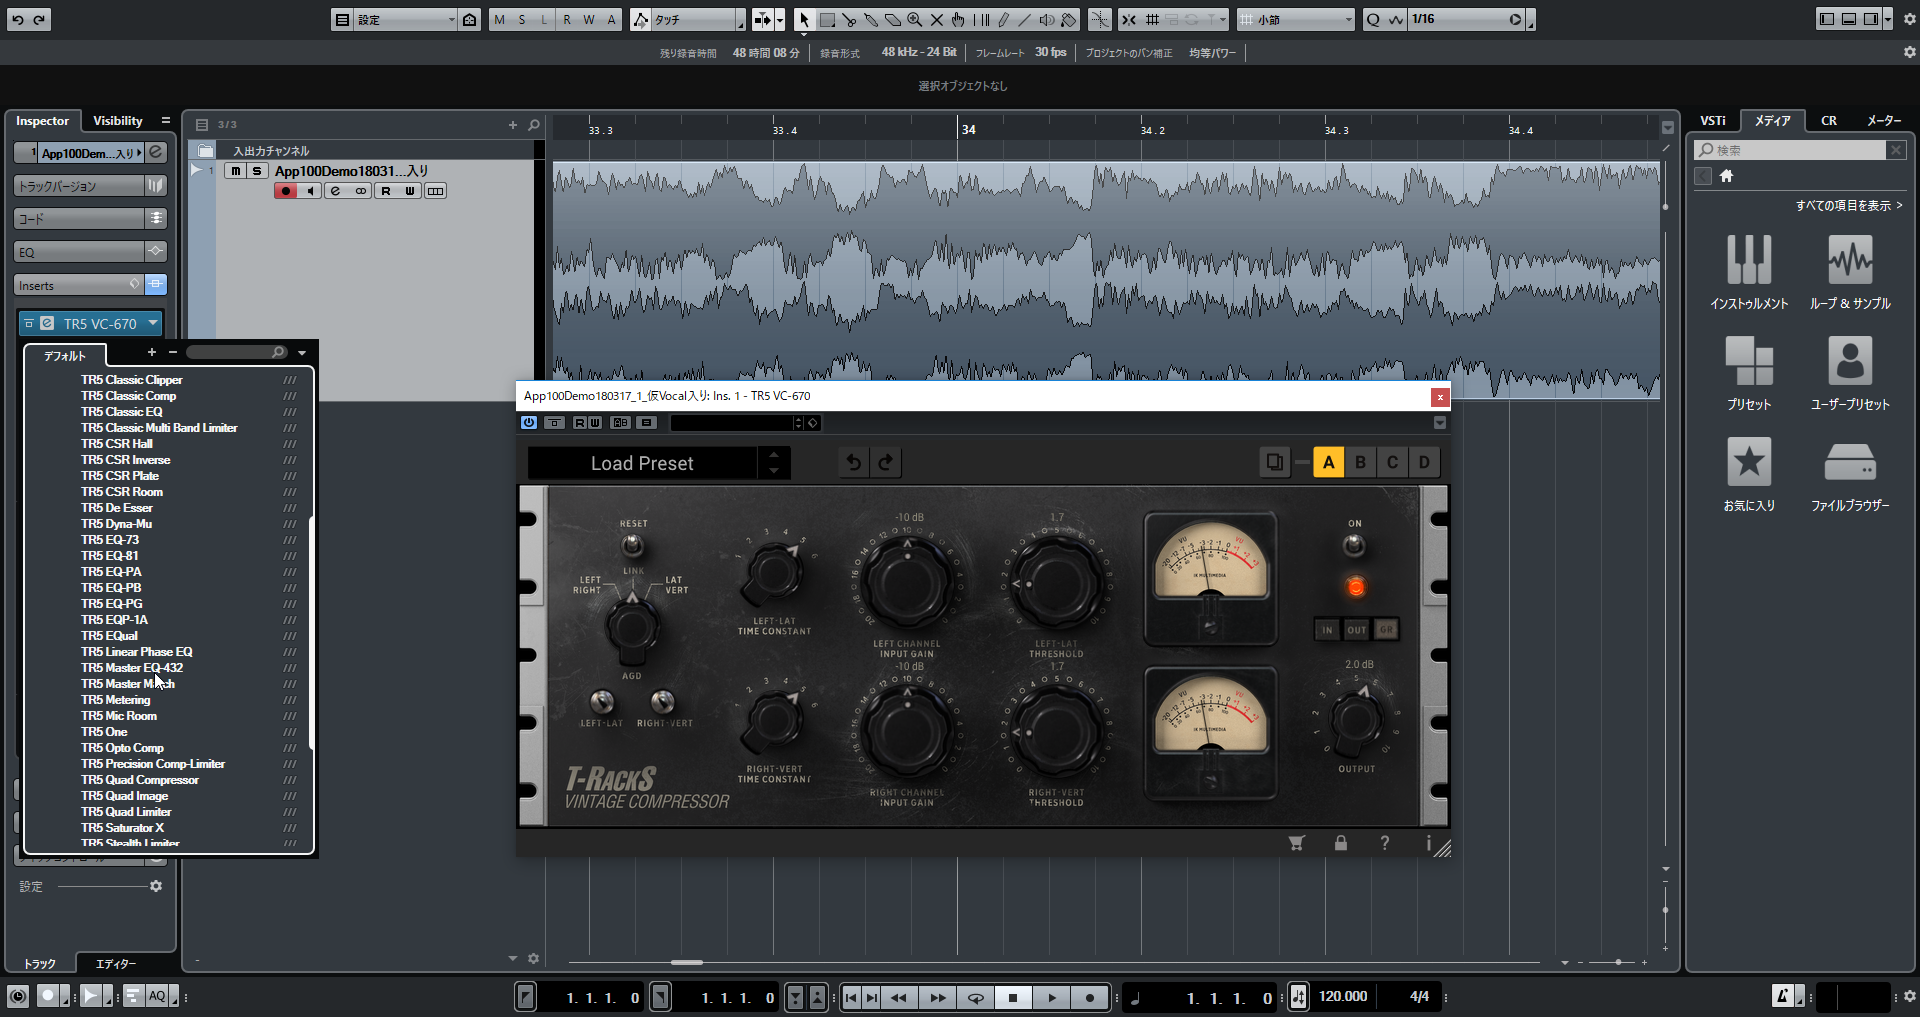The height and width of the screenshot is (1017, 1920).
Task: Open the T-RackS help question mark
Action: pyautogui.click(x=1385, y=843)
